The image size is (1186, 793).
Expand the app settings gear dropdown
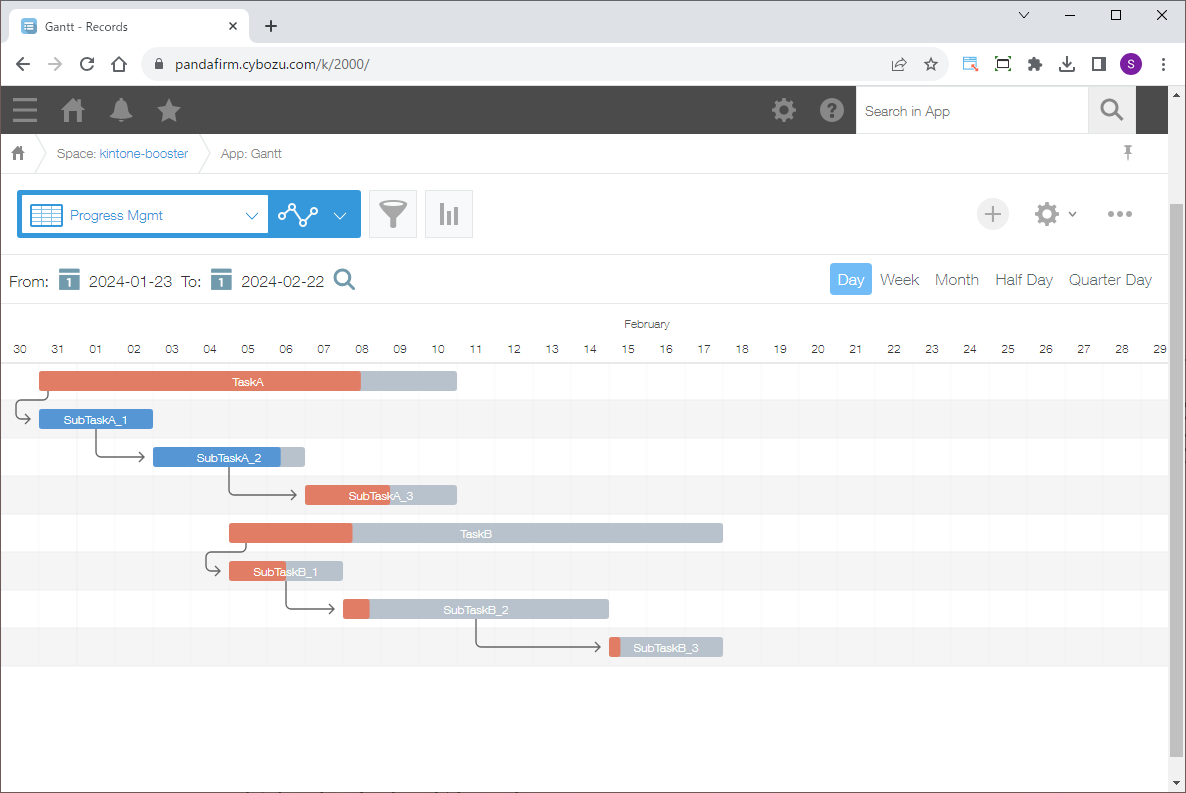point(1054,214)
